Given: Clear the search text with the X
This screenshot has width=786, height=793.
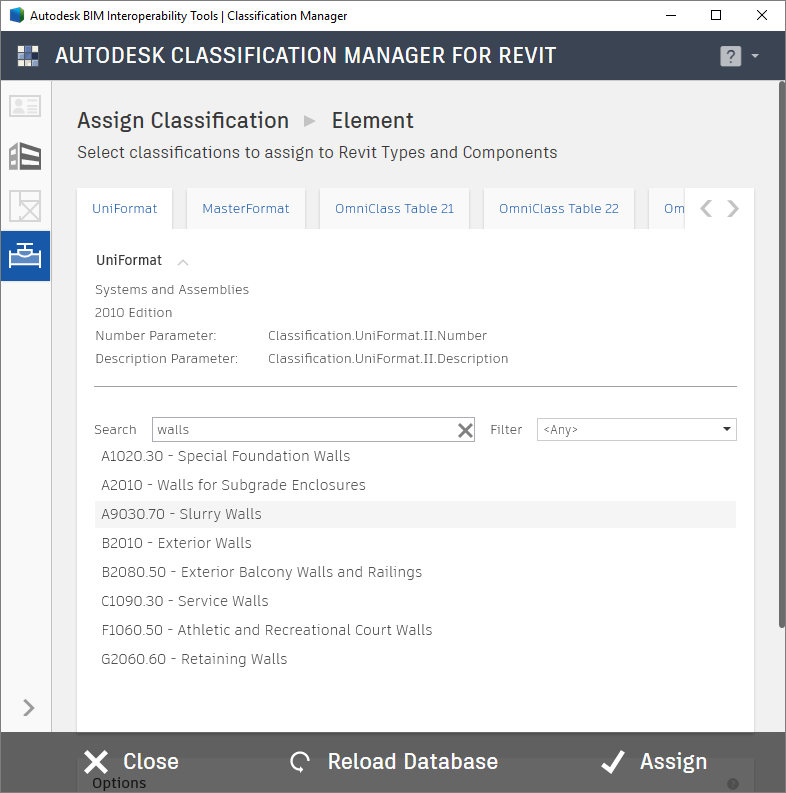Looking at the screenshot, I should [465, 430].
